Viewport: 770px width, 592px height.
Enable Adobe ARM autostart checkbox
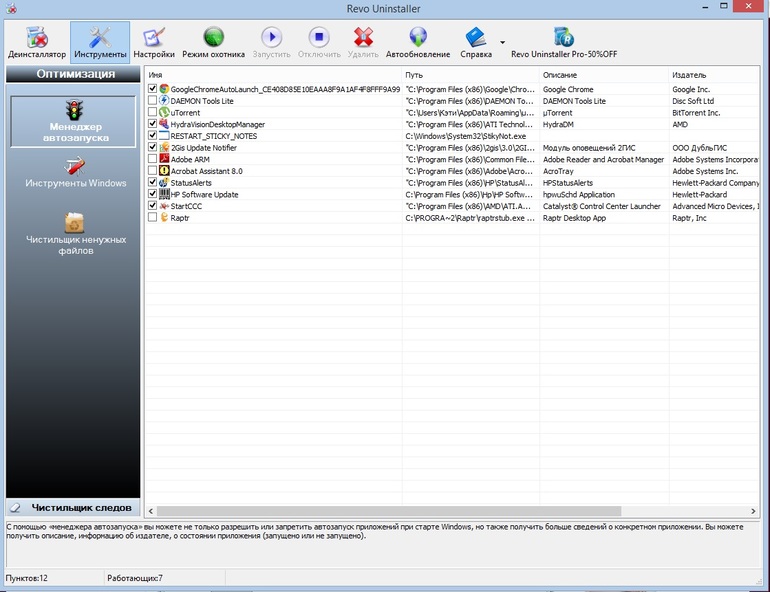point(152,159)
